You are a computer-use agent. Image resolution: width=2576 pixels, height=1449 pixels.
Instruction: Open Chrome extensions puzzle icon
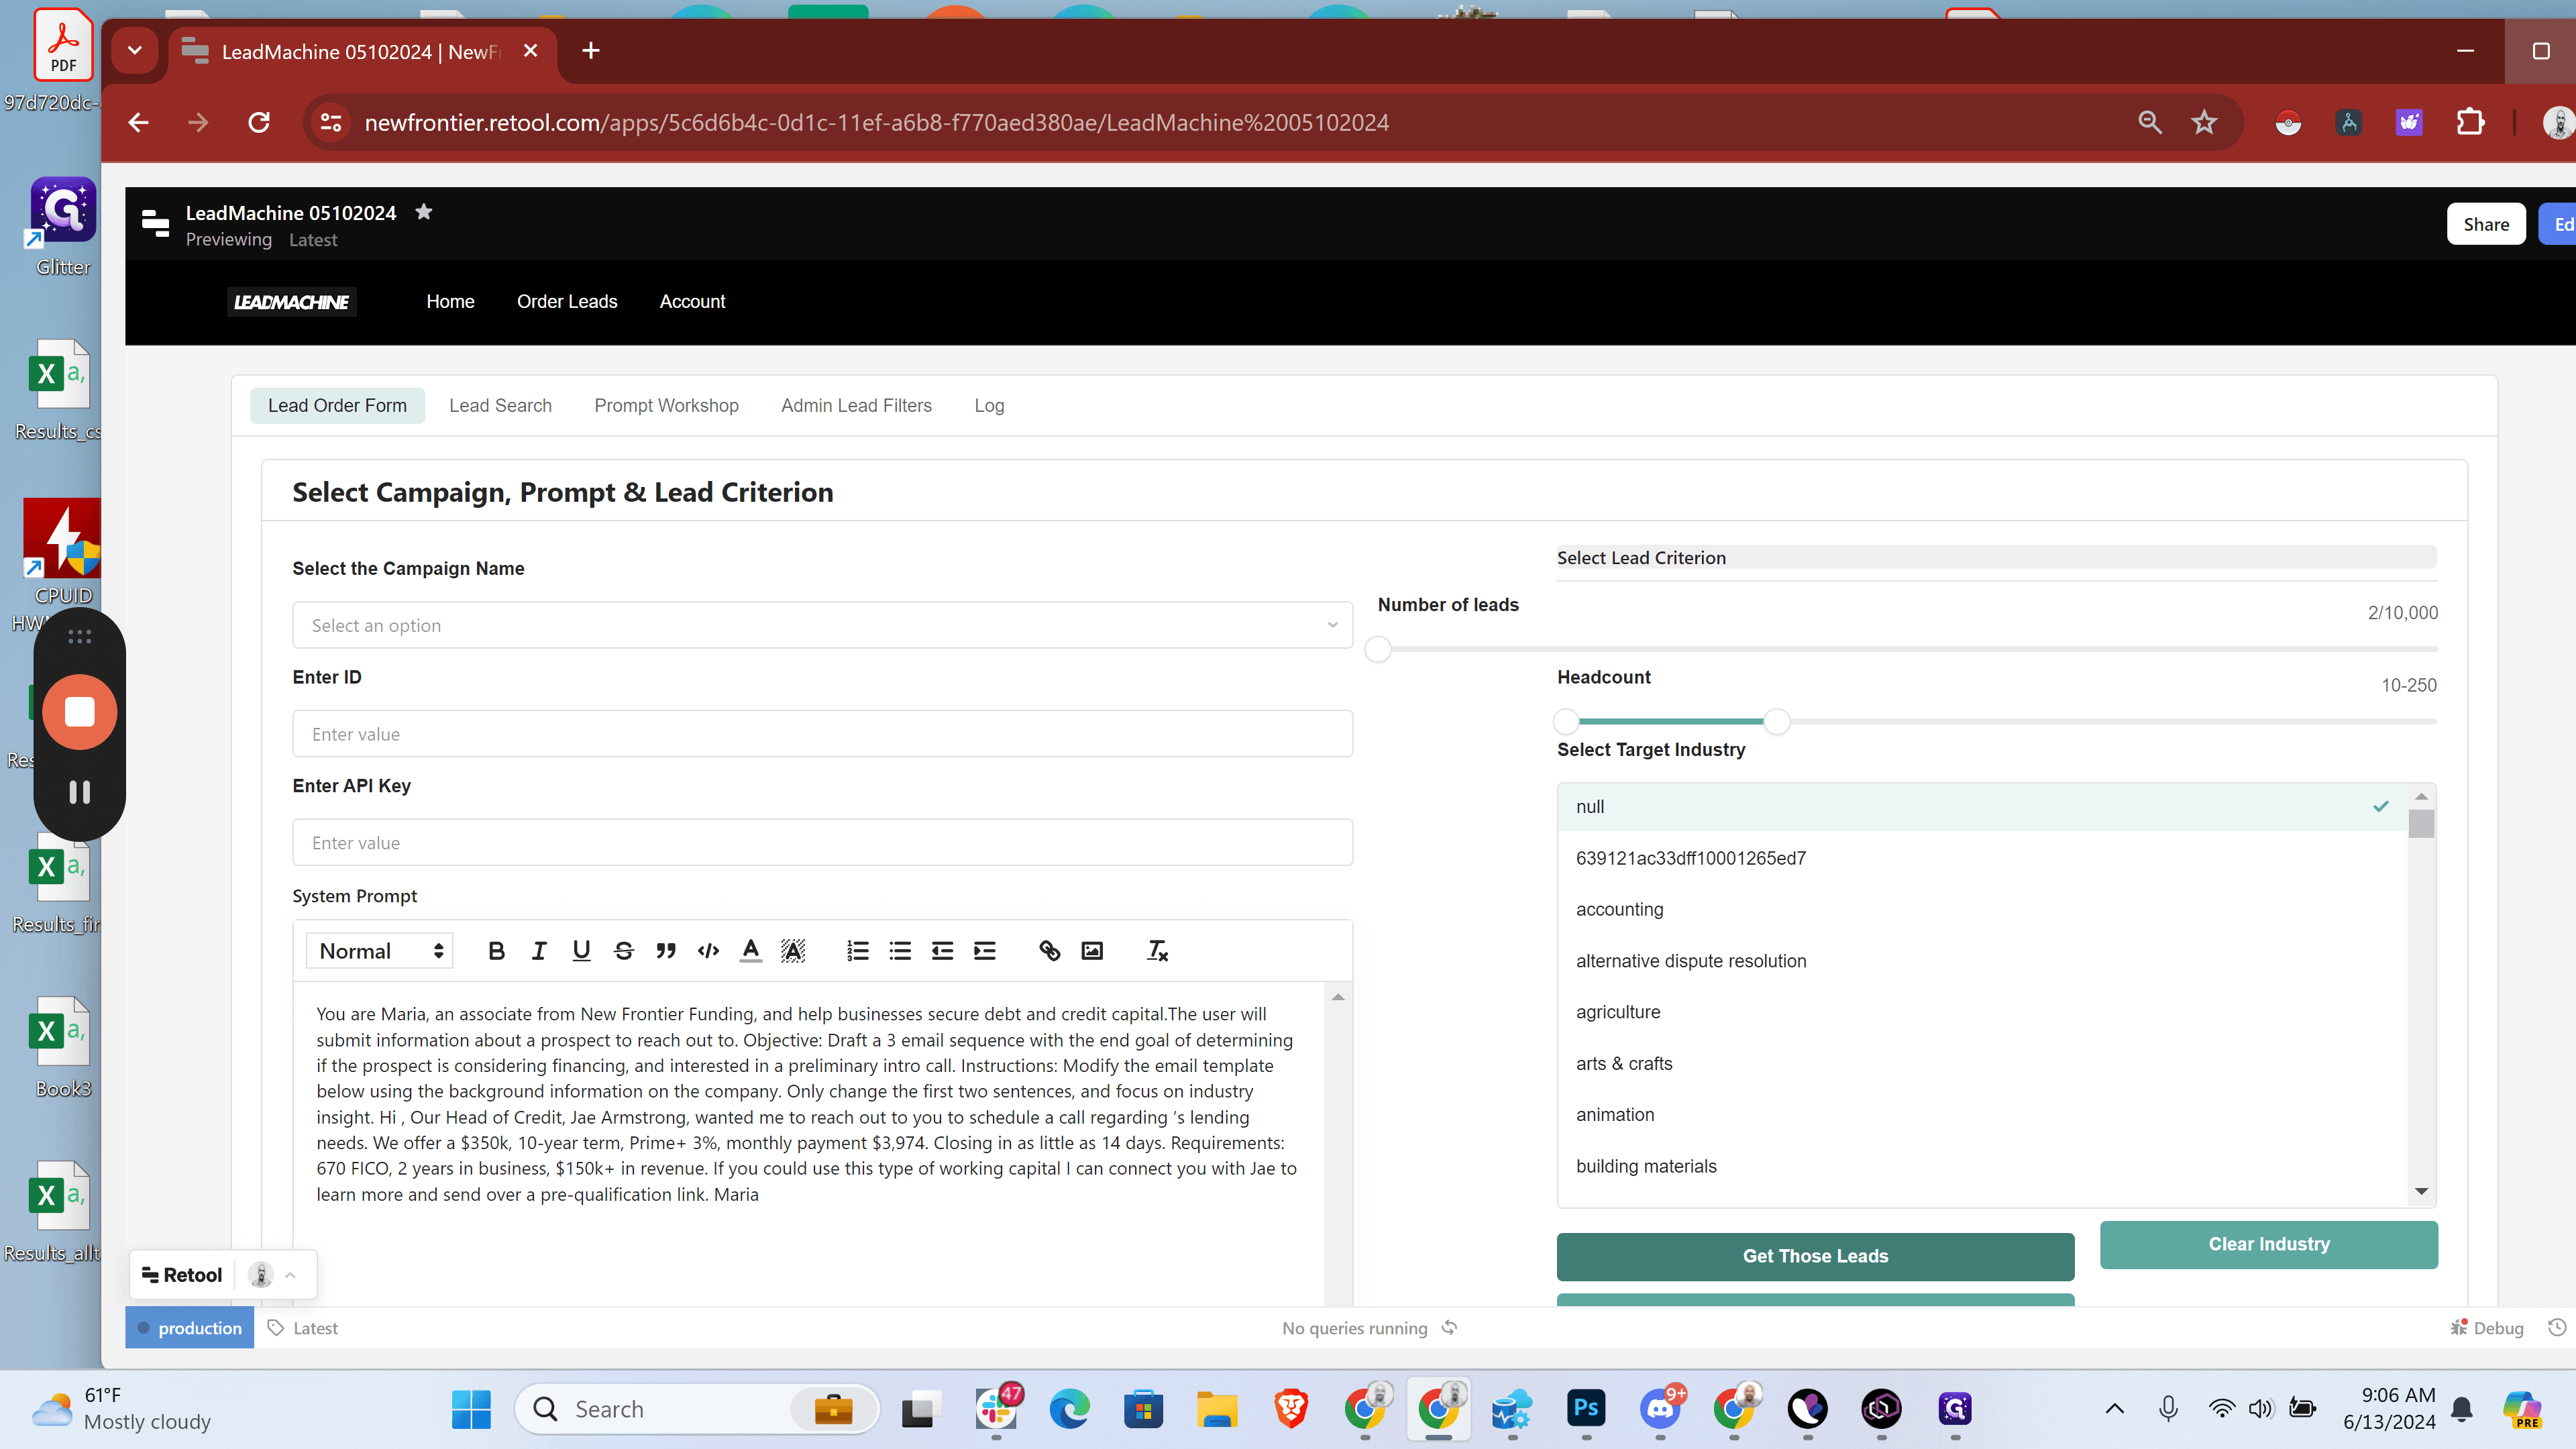(x=2470, y=123)
